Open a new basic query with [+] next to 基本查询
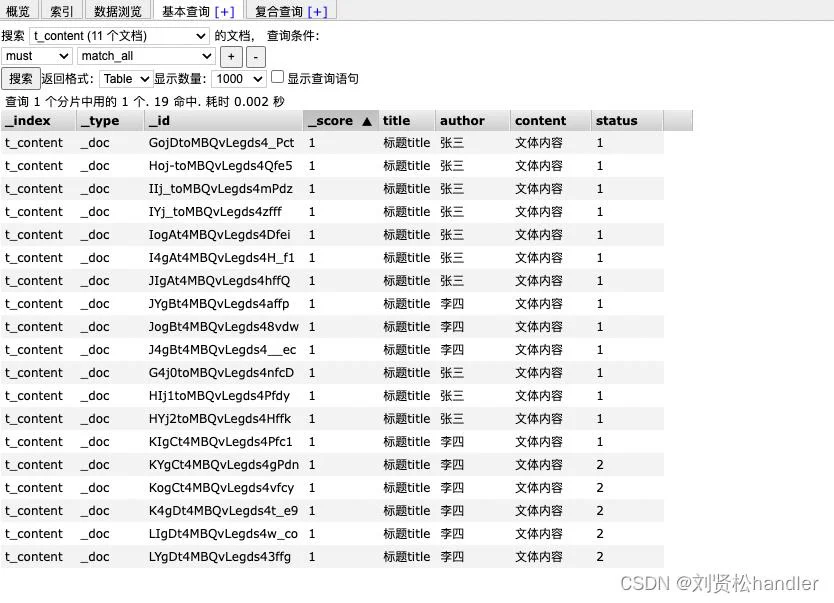The width and height of the screenshot is (834, 603). (224, 11)
